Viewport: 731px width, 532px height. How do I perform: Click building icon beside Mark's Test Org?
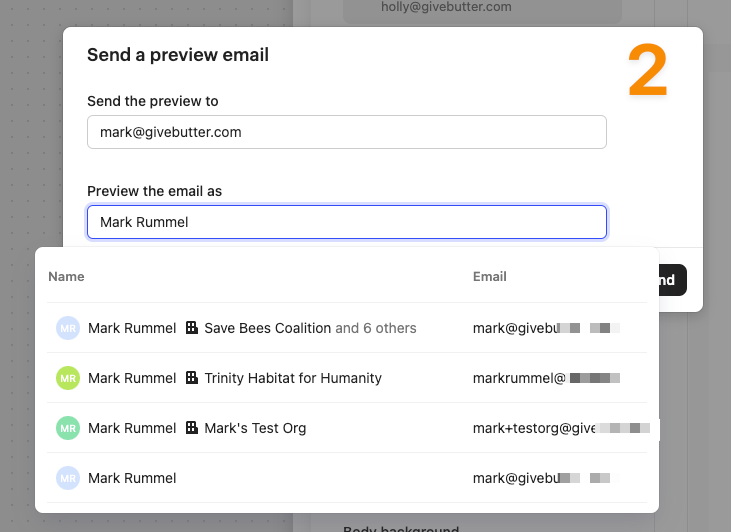192,428
